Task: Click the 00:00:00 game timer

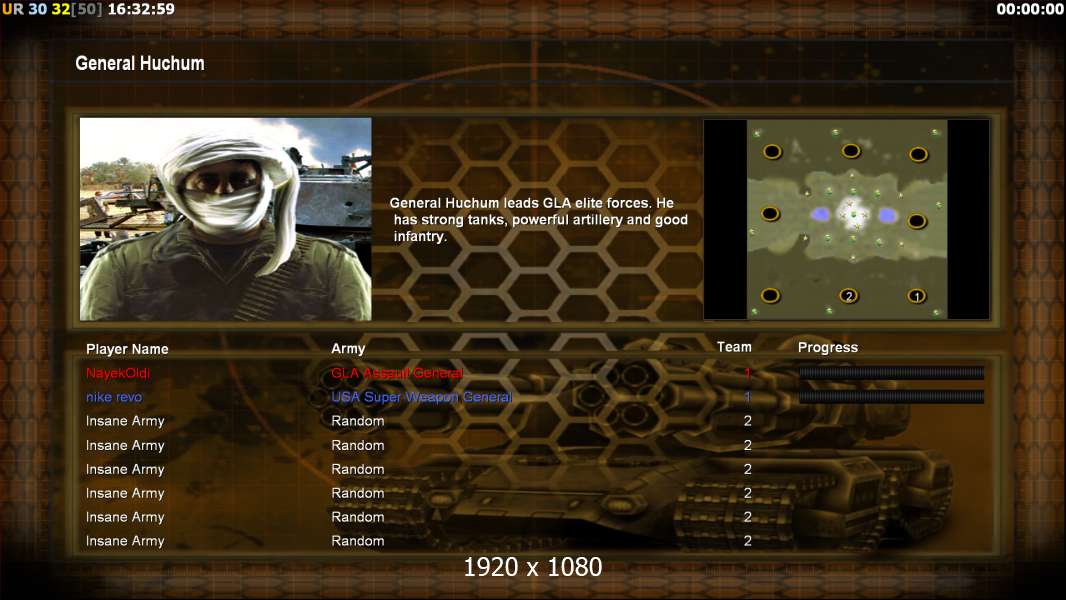Action: click(1029, 9)
